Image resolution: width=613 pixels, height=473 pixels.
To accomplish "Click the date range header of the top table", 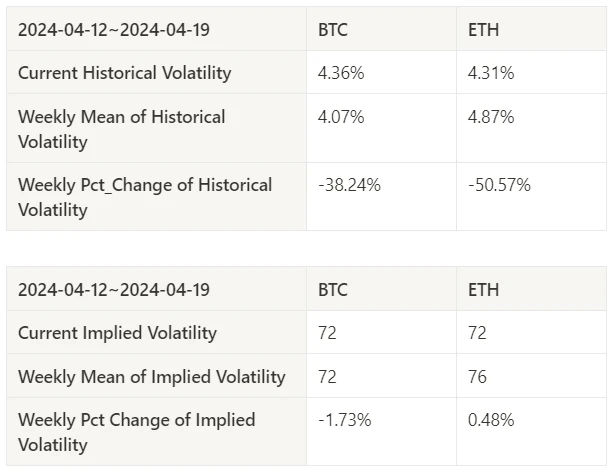I will tap(113, 30).
